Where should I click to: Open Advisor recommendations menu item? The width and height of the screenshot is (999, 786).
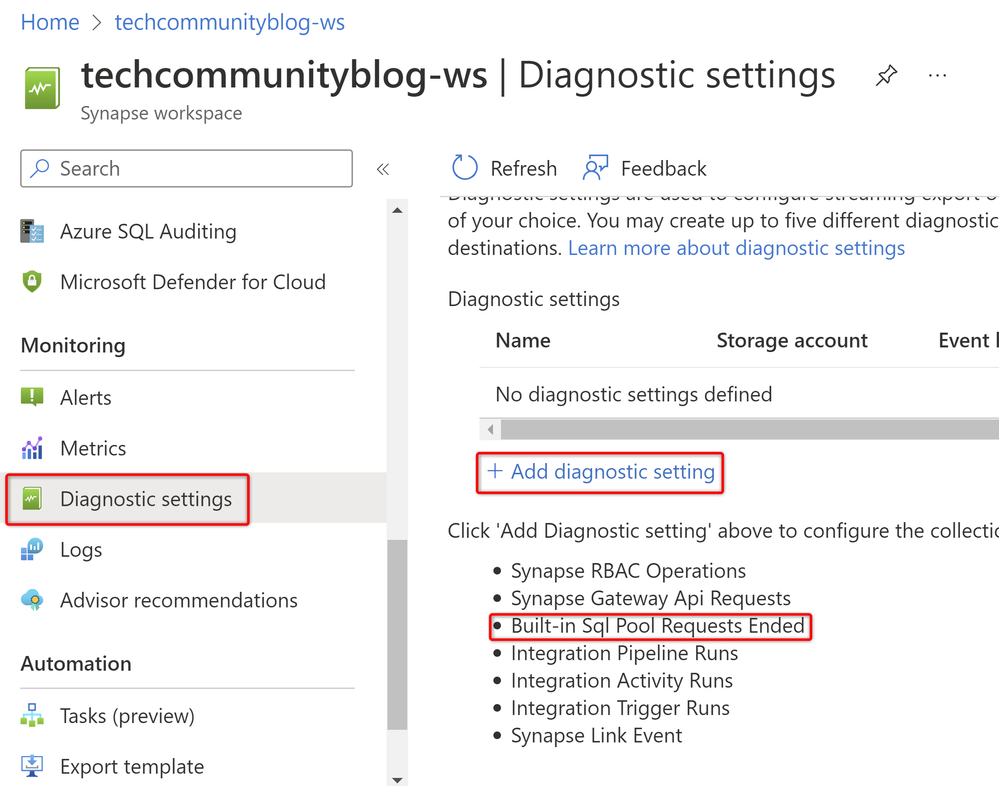[178, 600]
